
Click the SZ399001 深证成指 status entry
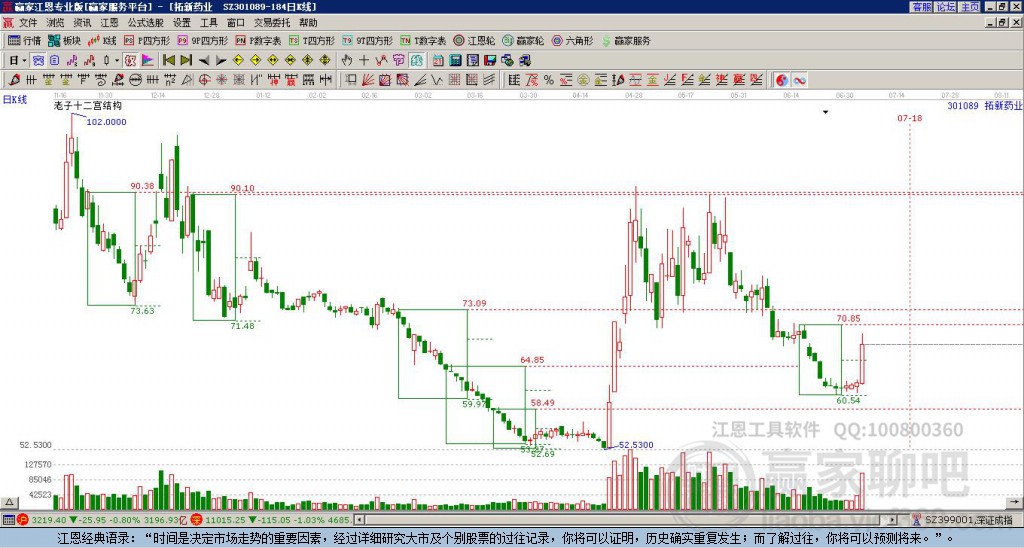tap(968, 520)
